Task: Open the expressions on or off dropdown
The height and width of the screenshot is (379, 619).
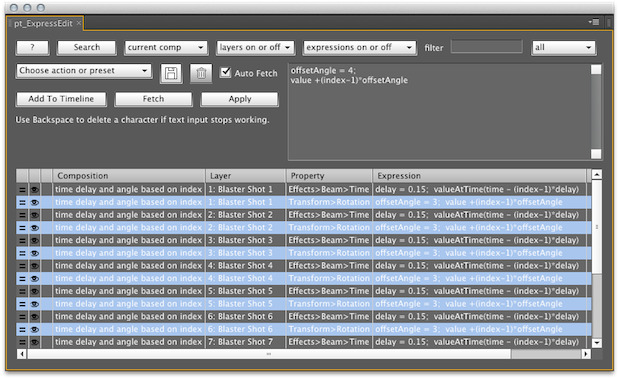Action: coord(360,48)
